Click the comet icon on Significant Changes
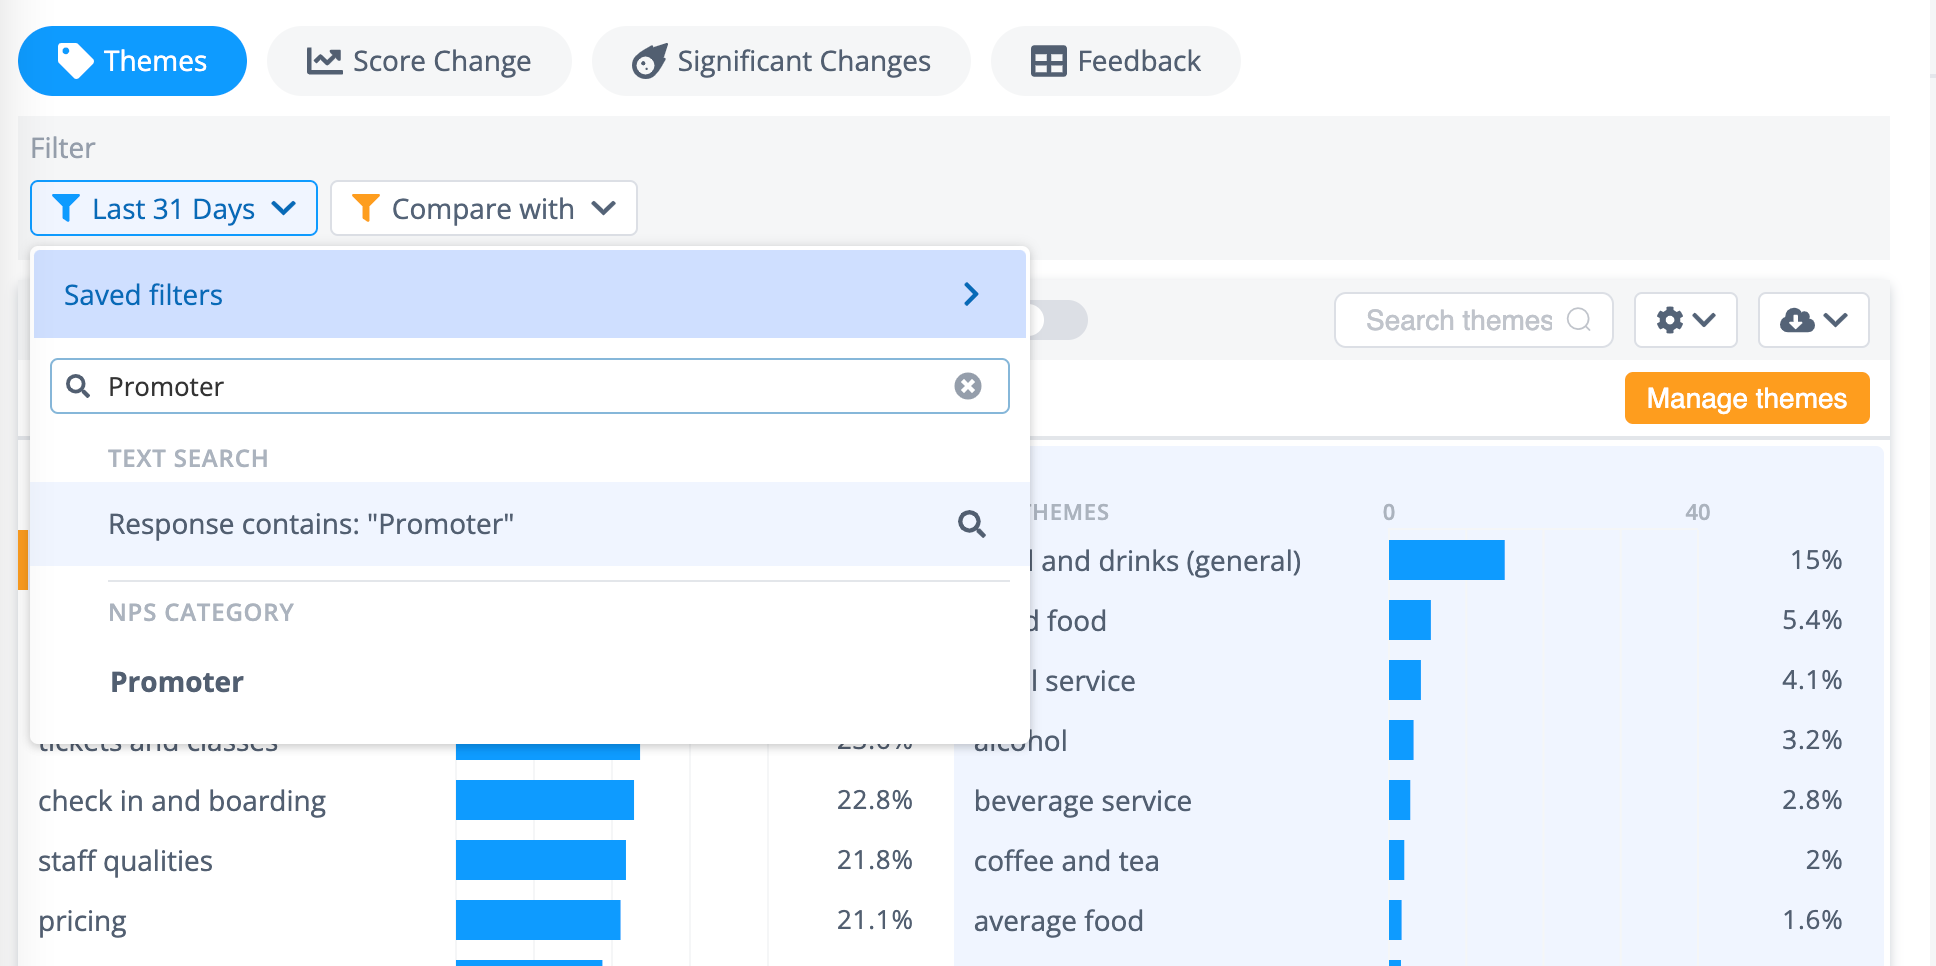The image size is (1936, 966). coord(649,61)
